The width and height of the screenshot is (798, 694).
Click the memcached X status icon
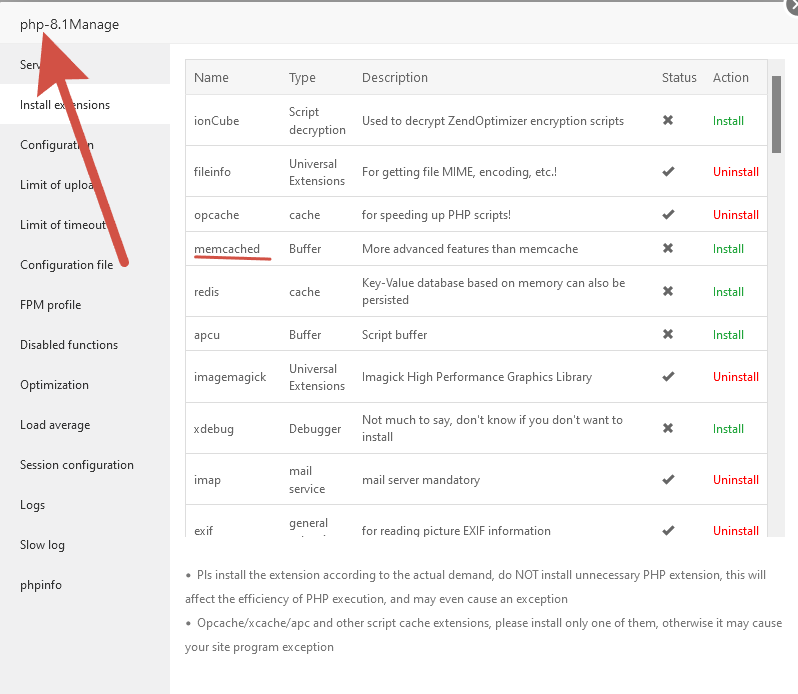668,249
